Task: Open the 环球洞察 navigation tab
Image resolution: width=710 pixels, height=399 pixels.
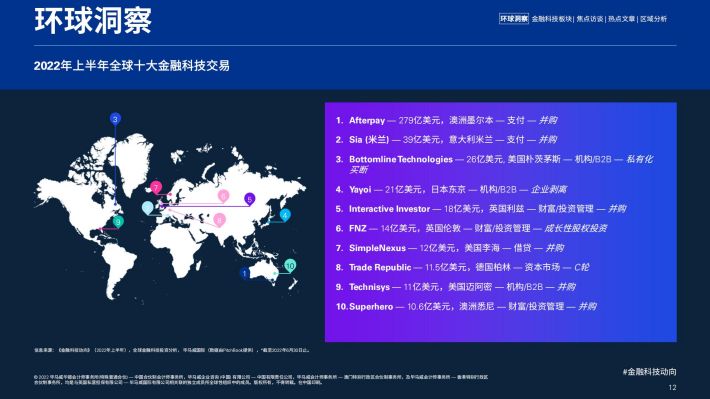Action: (x=514, y=19)
